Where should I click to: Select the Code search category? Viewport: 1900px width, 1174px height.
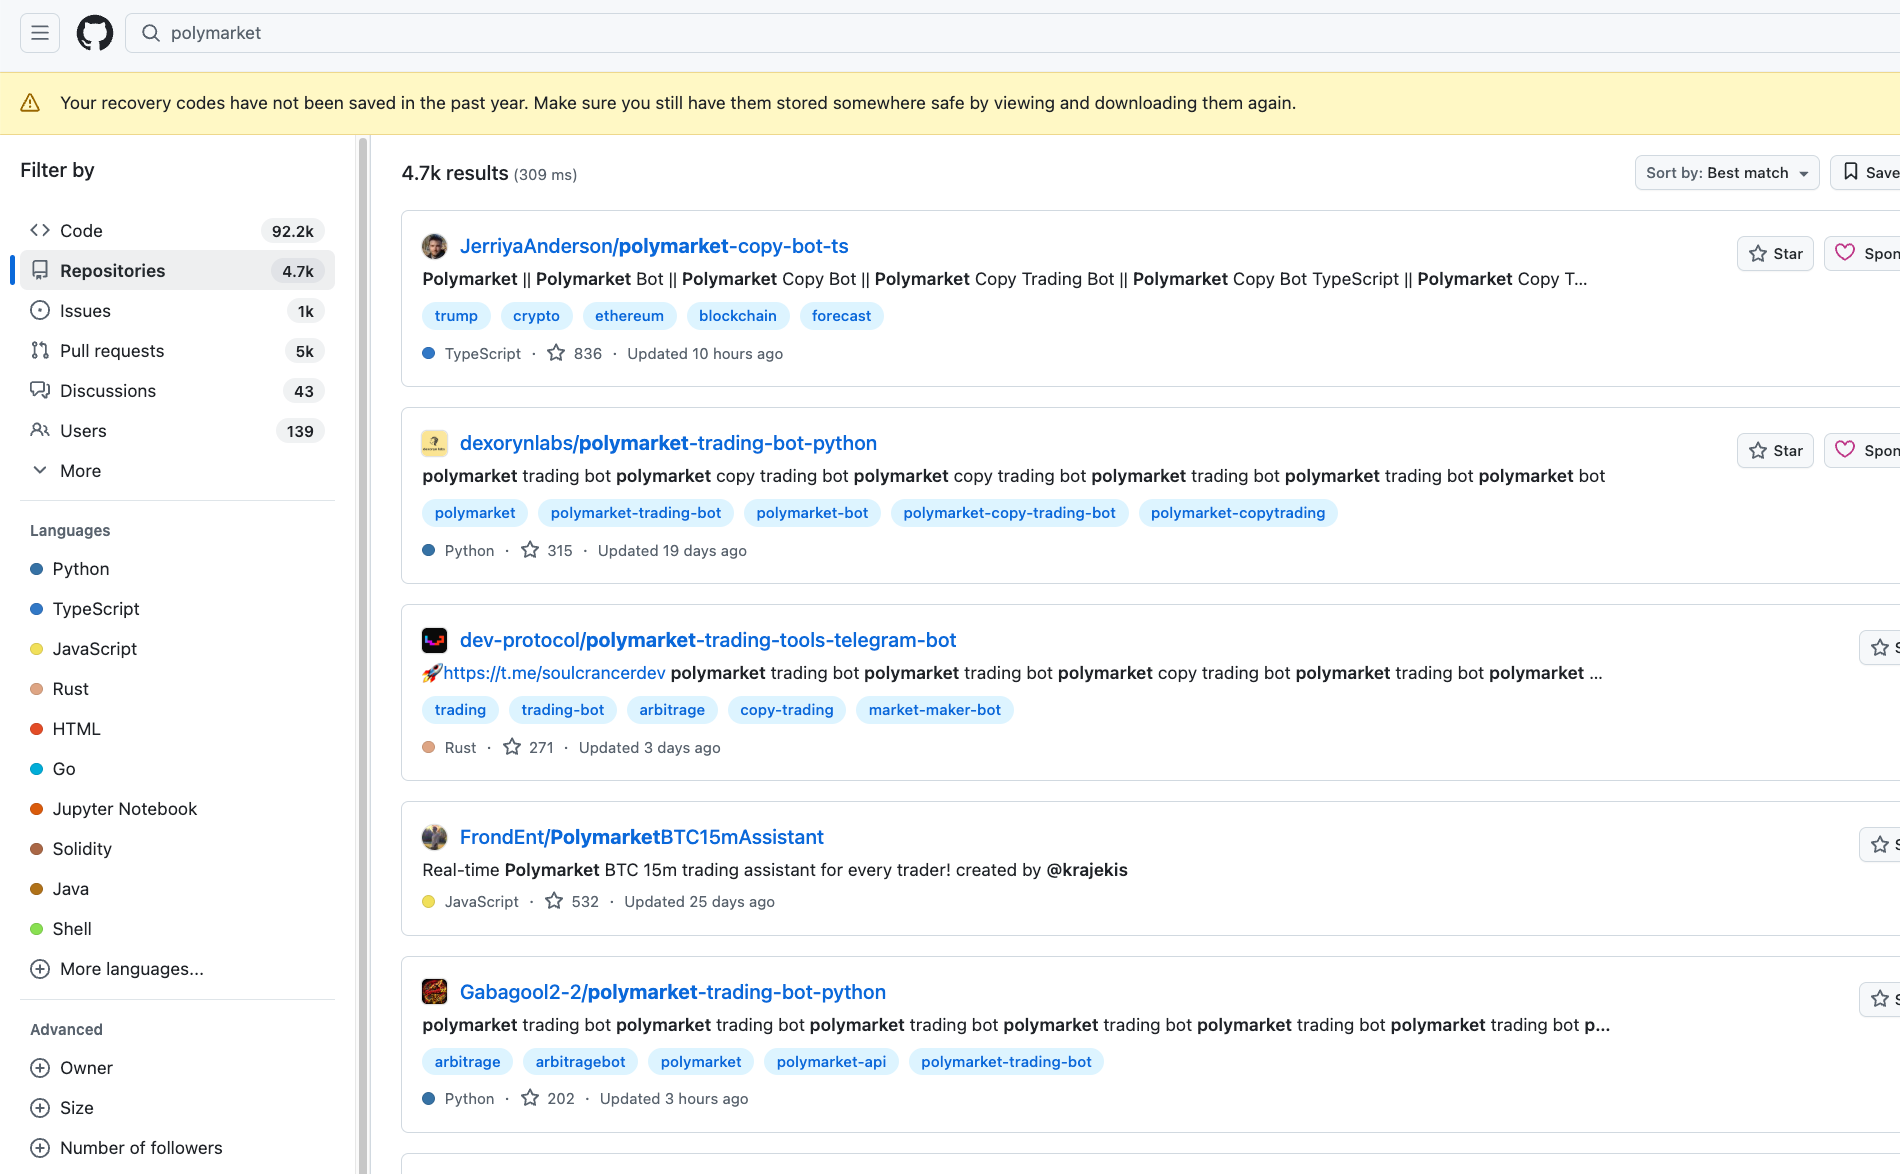[x=81, y=231]
